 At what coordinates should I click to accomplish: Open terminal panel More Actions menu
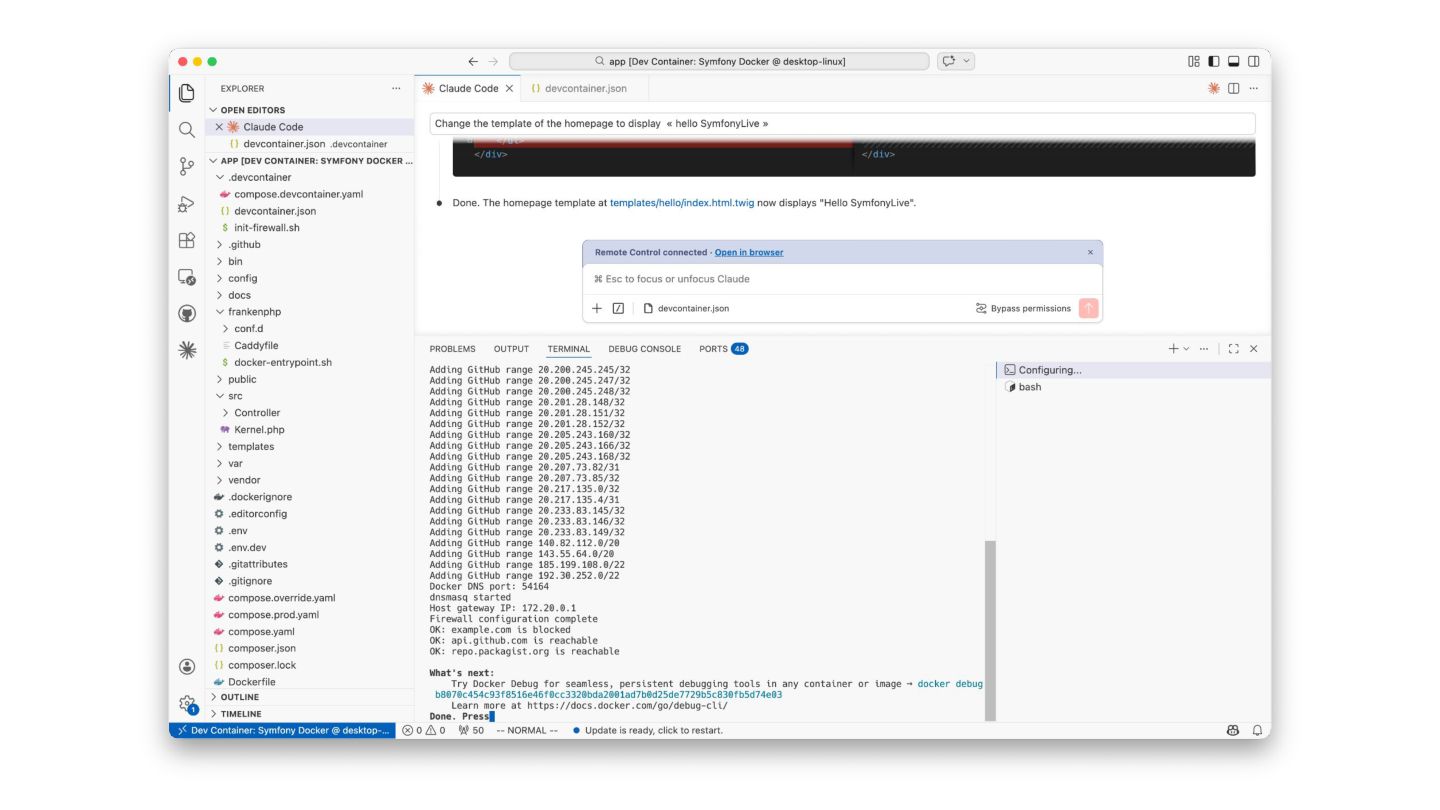click(1204, 348)
